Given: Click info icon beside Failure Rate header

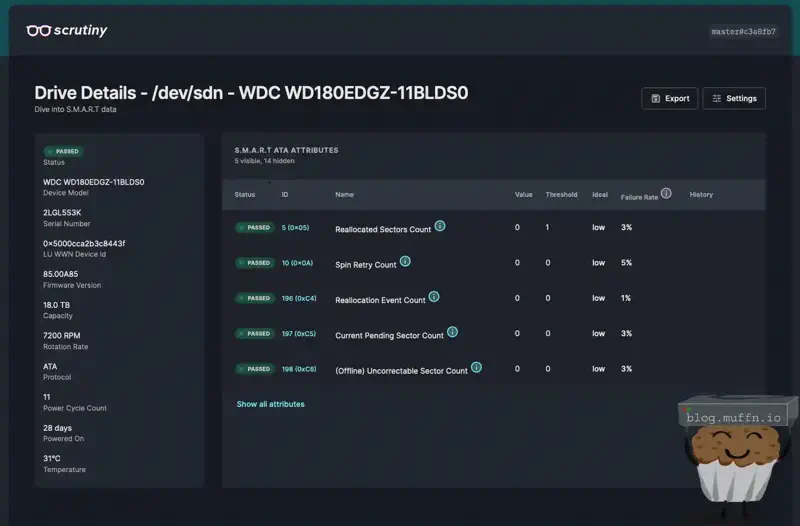Looking at the screenshot, I should point(666,194).
